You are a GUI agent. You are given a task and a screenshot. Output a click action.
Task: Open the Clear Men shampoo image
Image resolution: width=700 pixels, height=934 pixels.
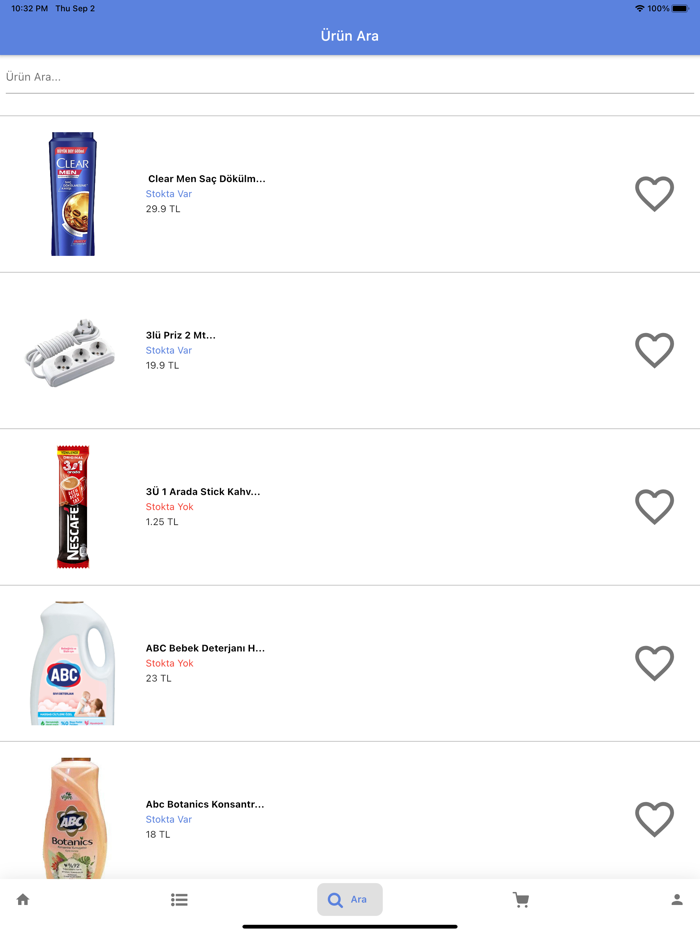73,194
